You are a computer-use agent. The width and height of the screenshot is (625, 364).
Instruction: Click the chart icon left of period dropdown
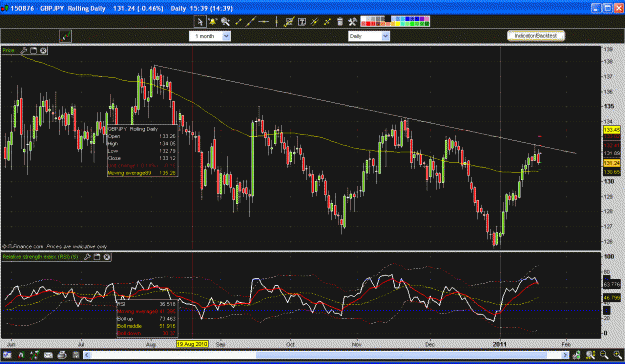[x=65, y=36]
